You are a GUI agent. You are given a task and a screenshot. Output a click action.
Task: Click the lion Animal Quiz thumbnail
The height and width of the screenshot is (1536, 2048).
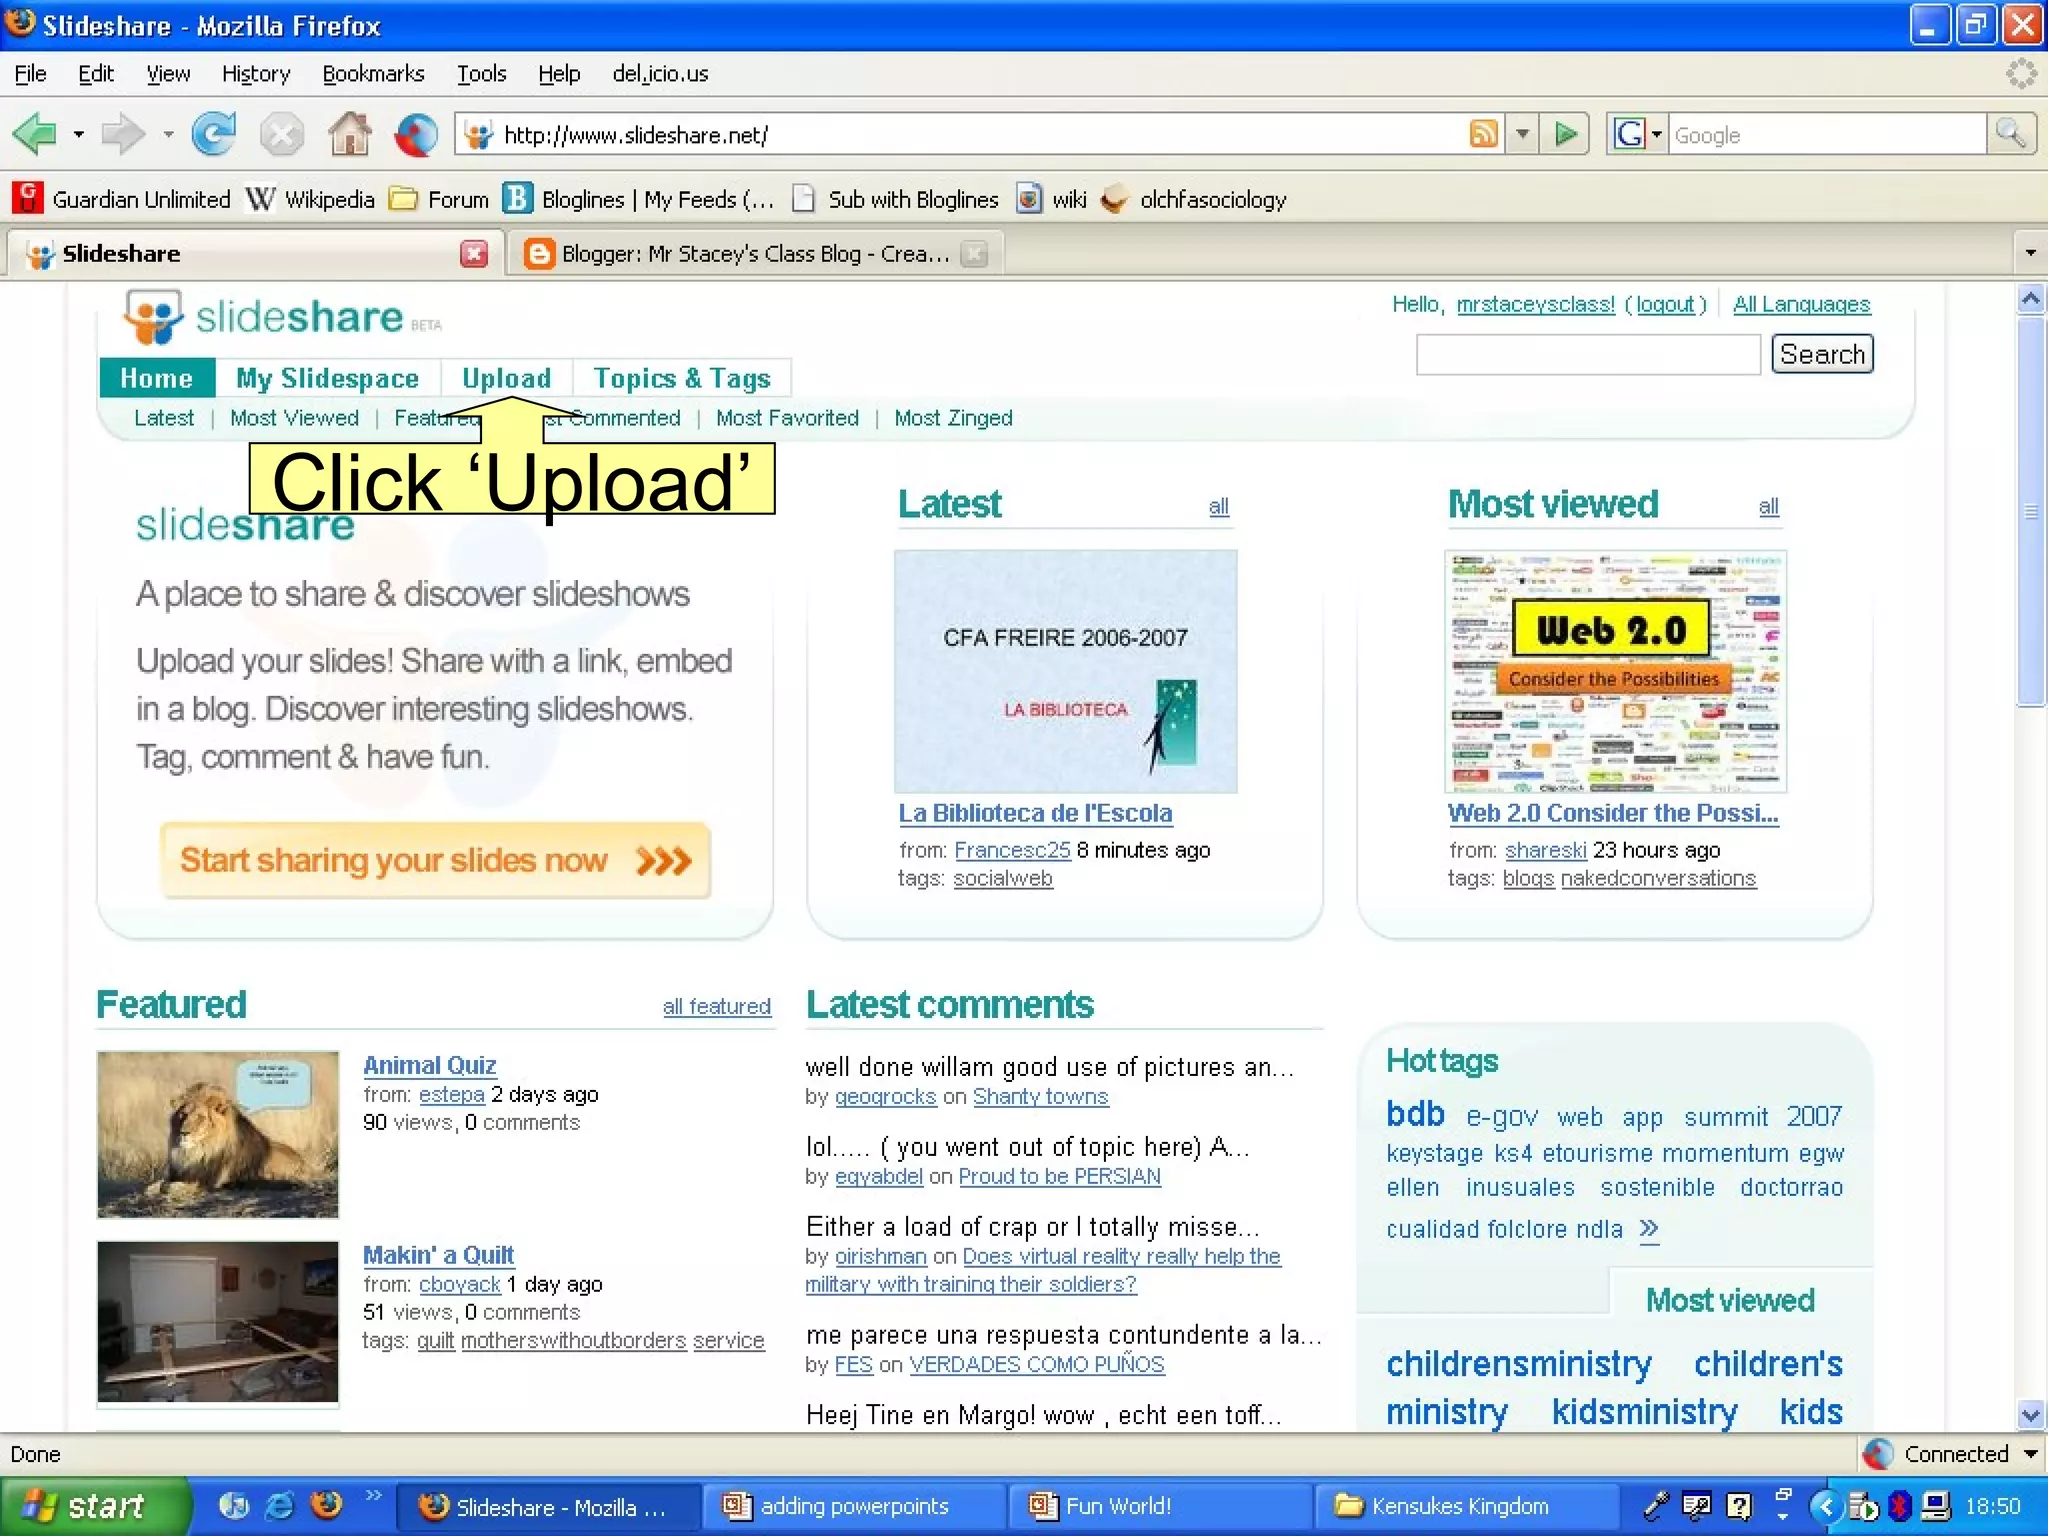point(218,1134)
